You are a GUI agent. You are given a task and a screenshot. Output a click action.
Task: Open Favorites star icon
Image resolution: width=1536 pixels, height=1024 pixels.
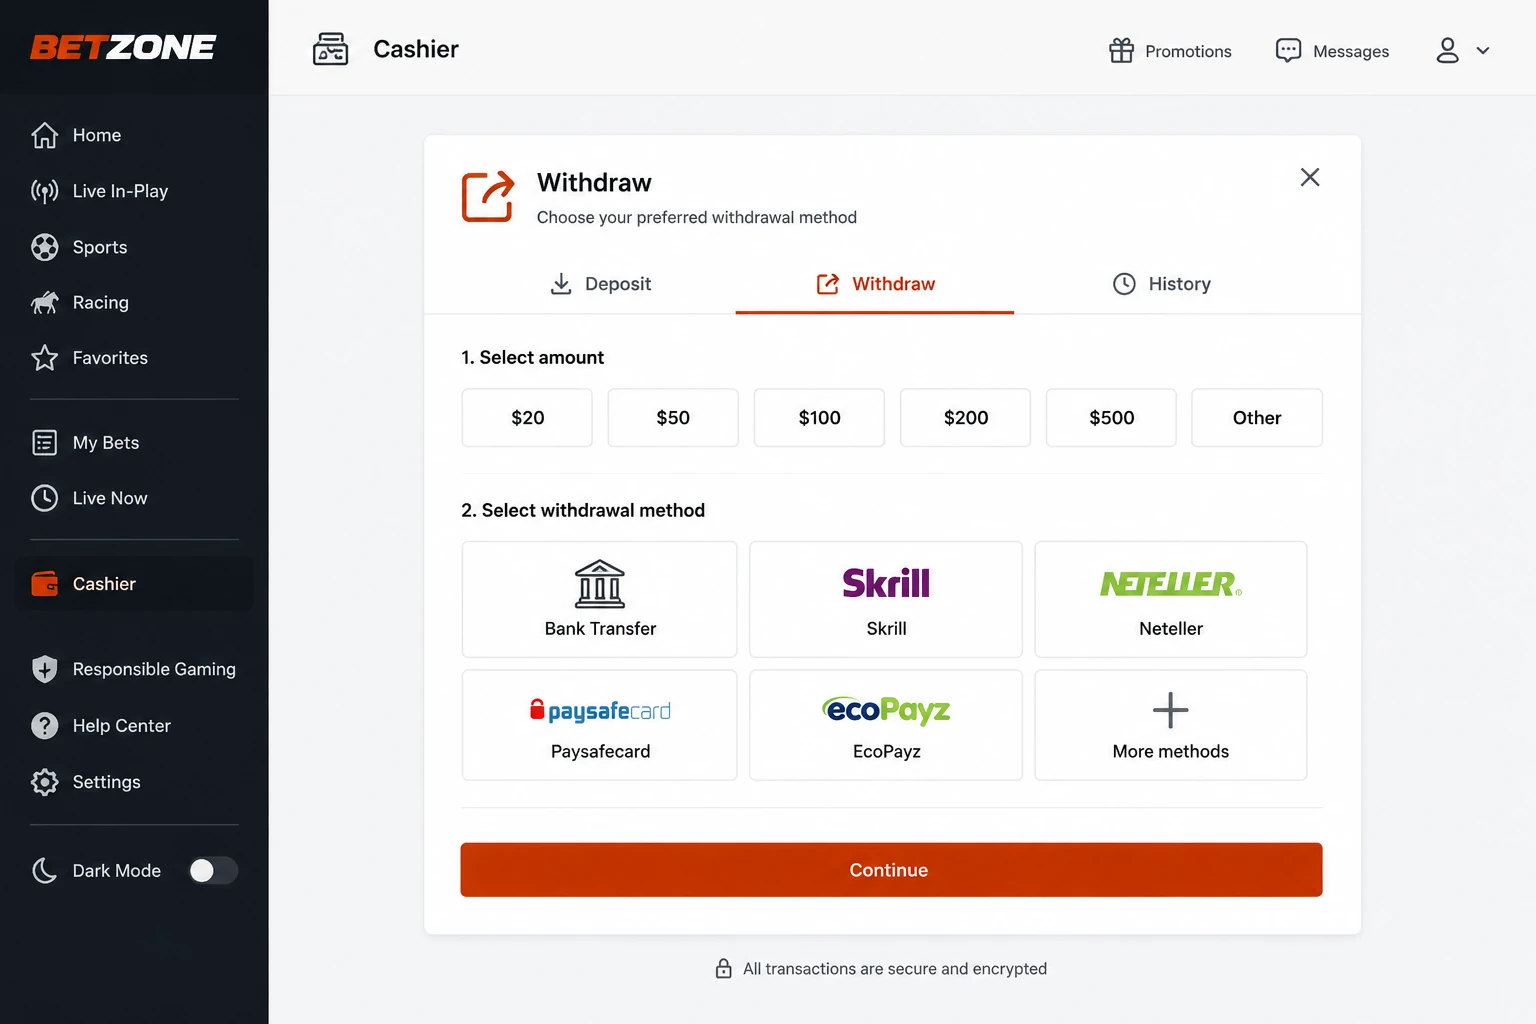(x=44, y=358)
